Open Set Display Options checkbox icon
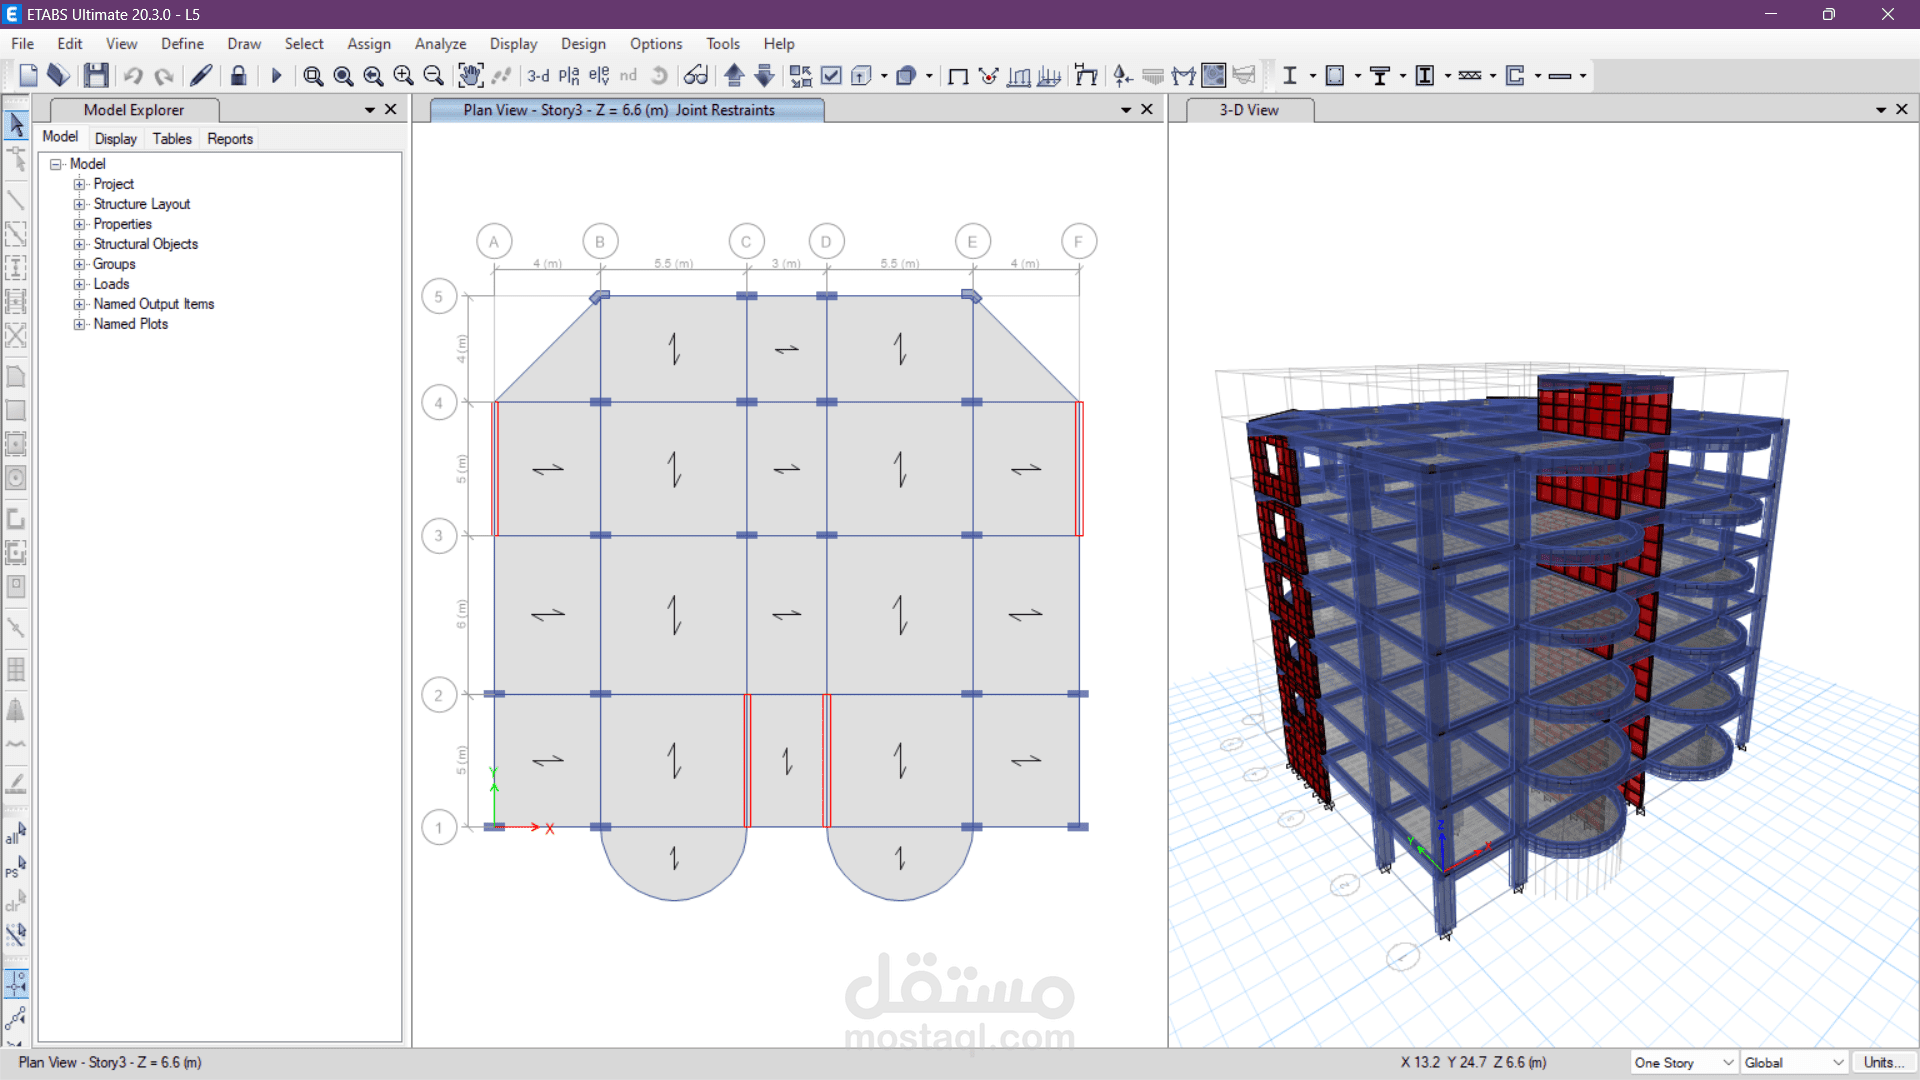The height and width of the screenshot is (1080, 1920). pos(831,75)
